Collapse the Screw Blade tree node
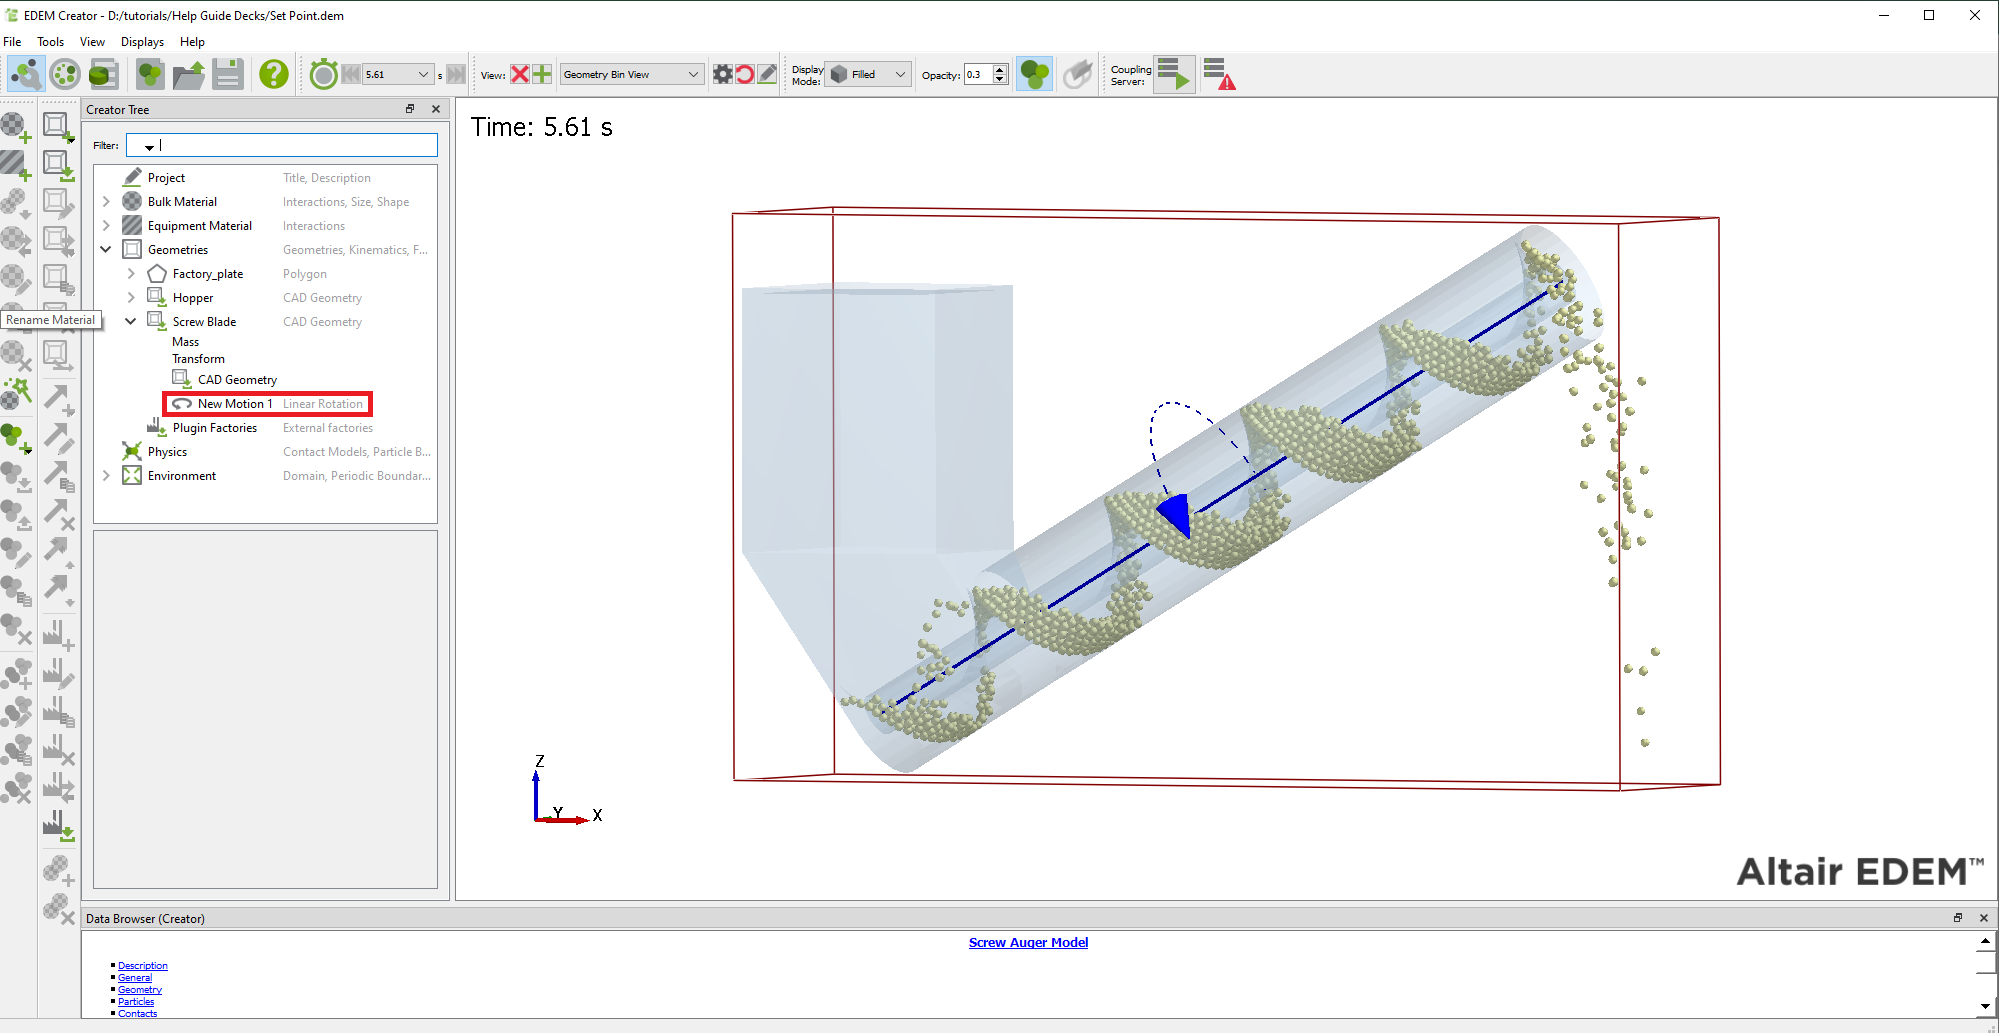 click(x=131, y=322)
